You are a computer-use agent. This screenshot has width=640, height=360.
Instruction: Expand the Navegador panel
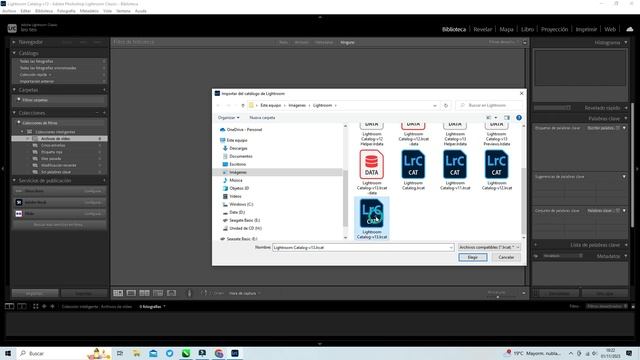point(14,42)
